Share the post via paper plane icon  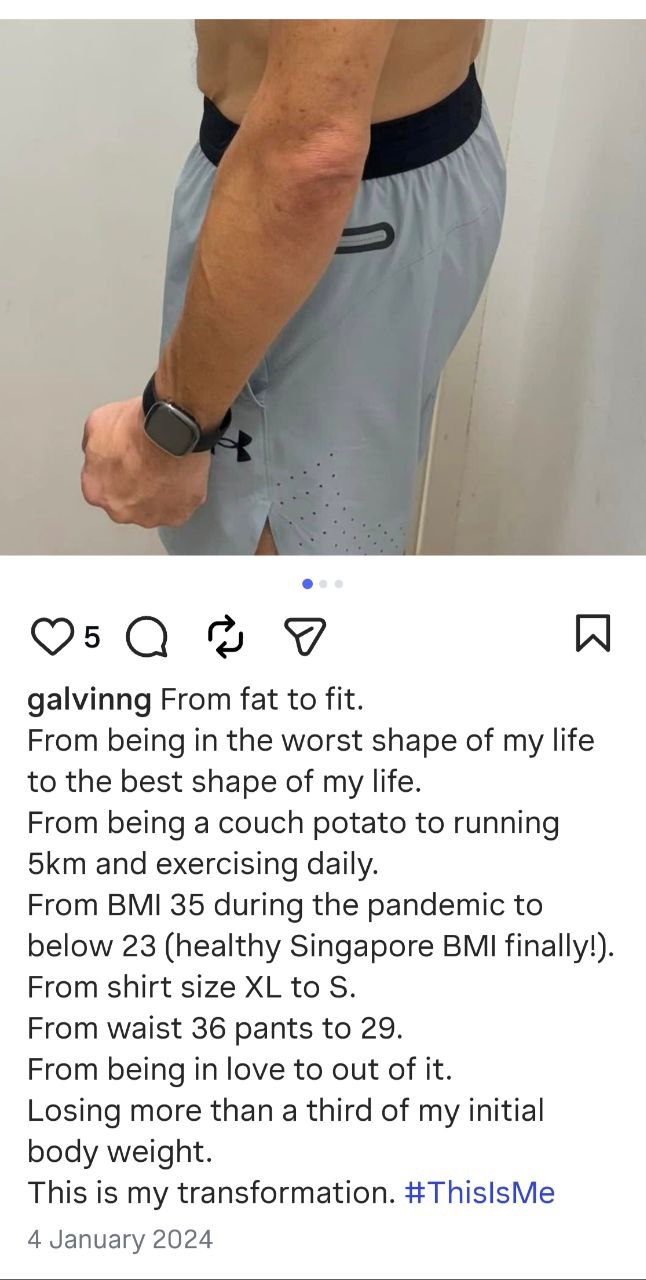click(305, 636)
